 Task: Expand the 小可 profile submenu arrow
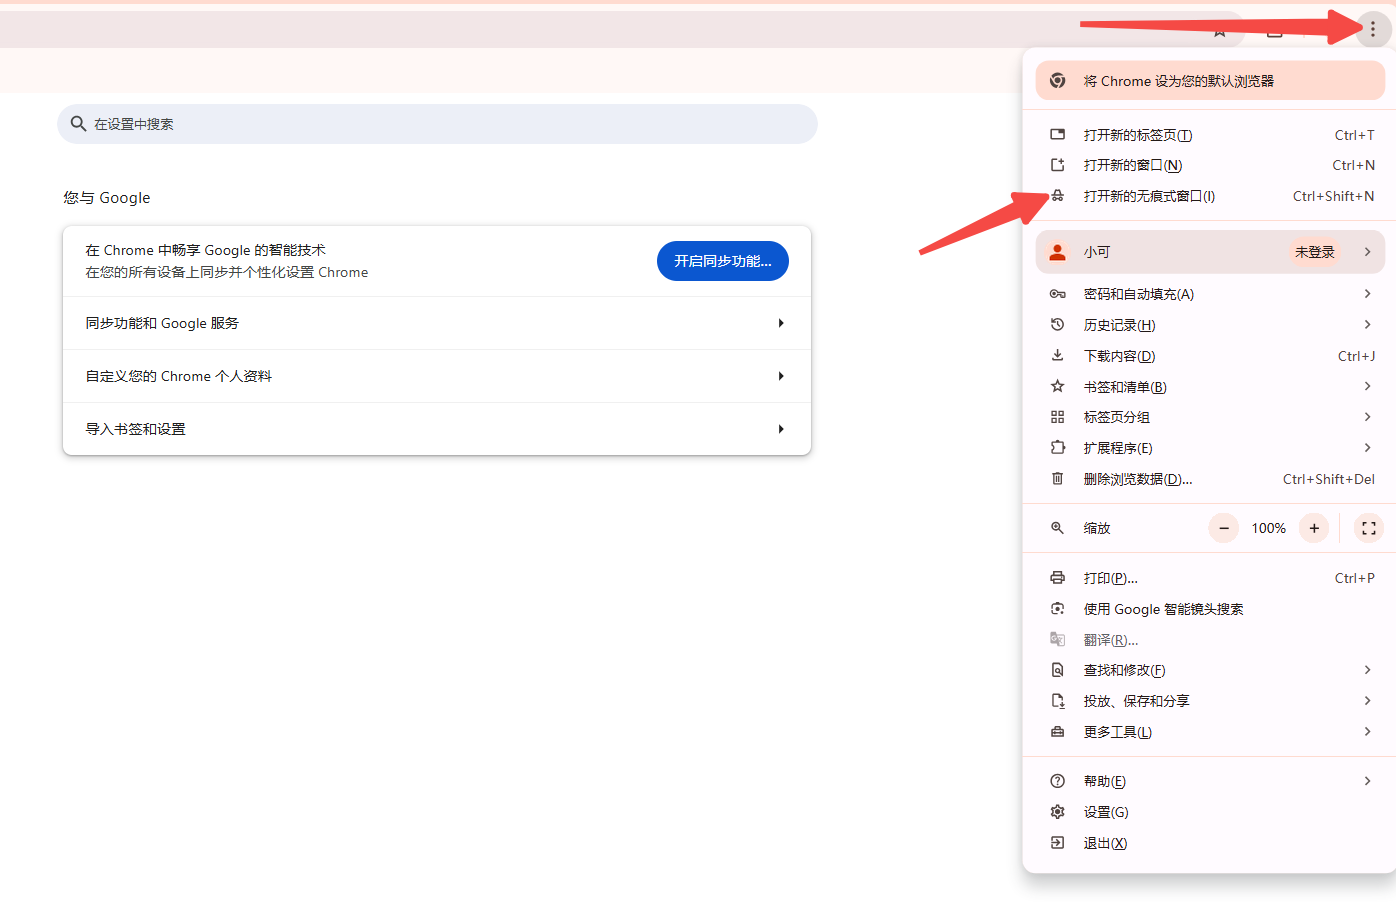click(1367, 252)
